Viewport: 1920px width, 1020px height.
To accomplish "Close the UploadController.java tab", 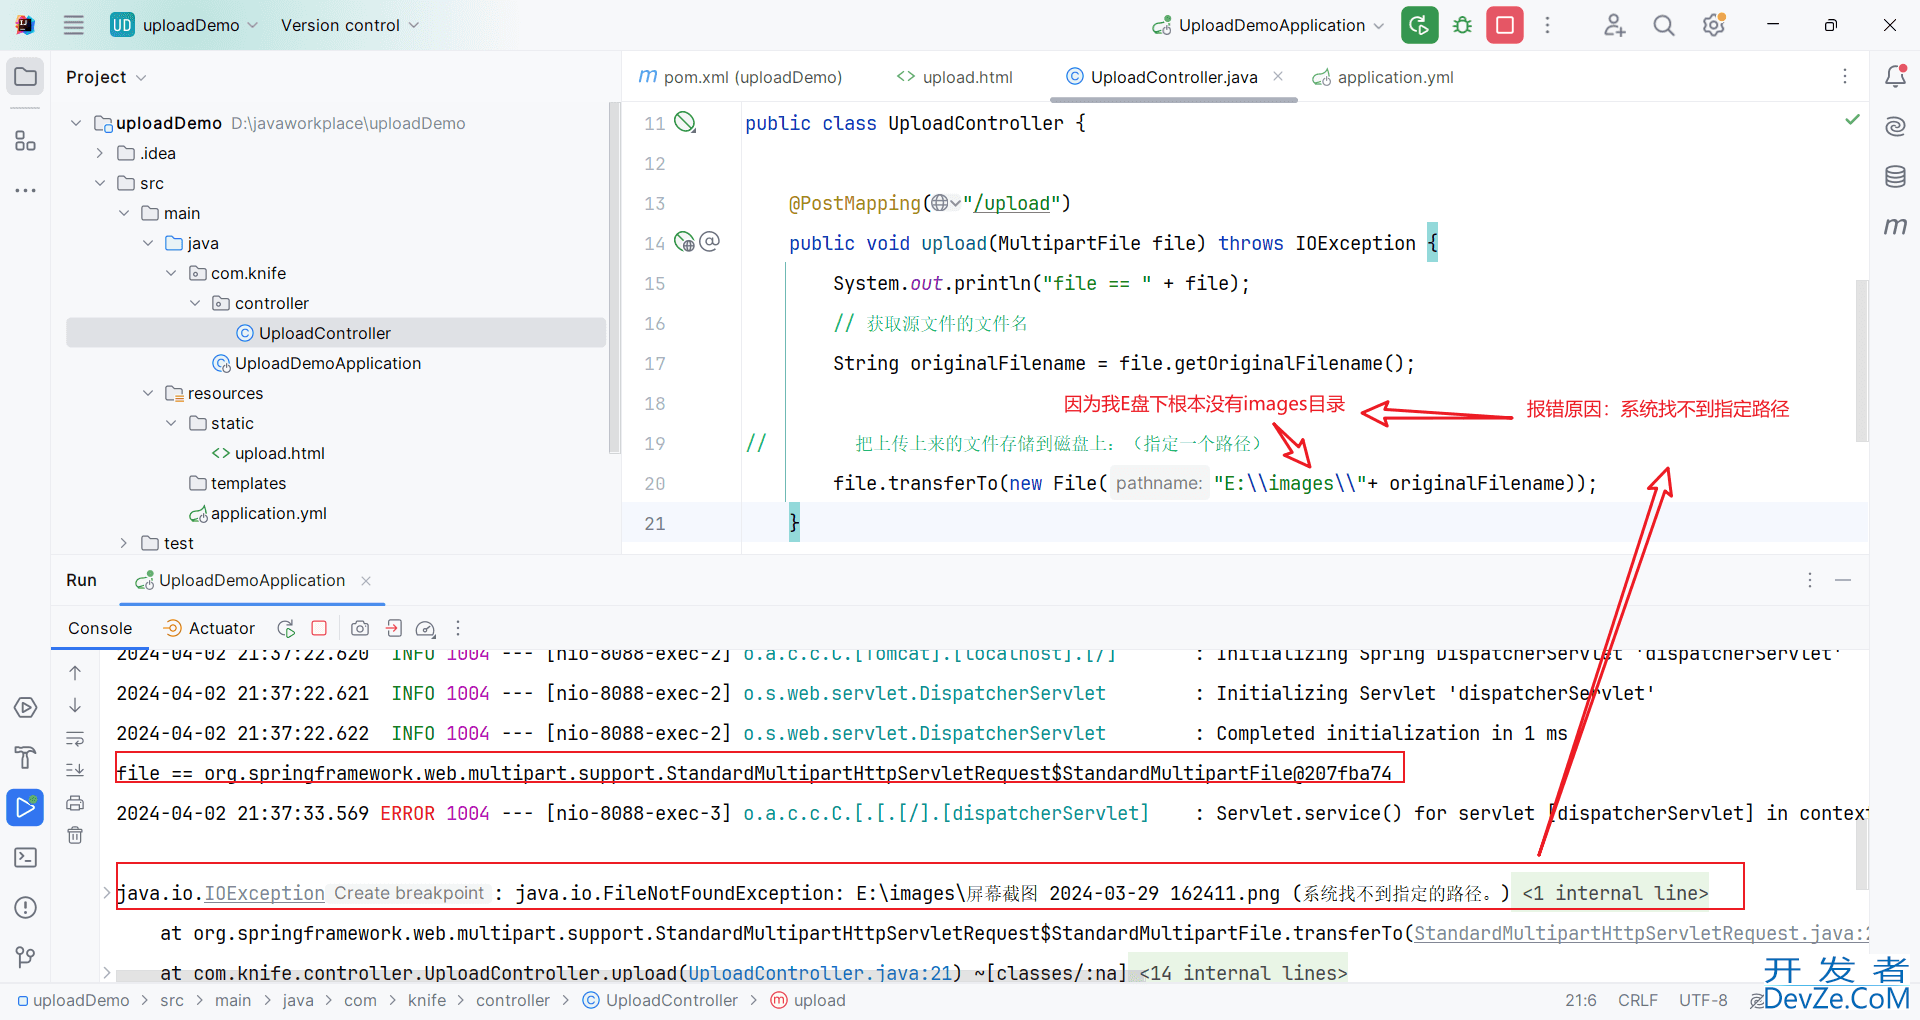I will [1278, 76].
